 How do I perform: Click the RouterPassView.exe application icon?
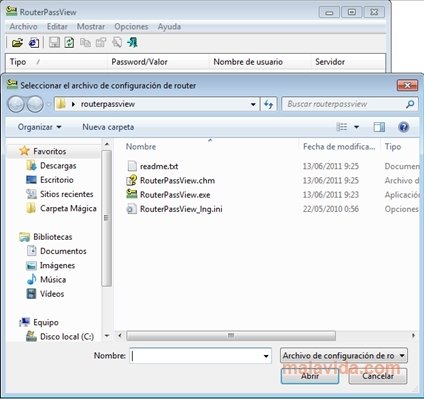(132, 195)
